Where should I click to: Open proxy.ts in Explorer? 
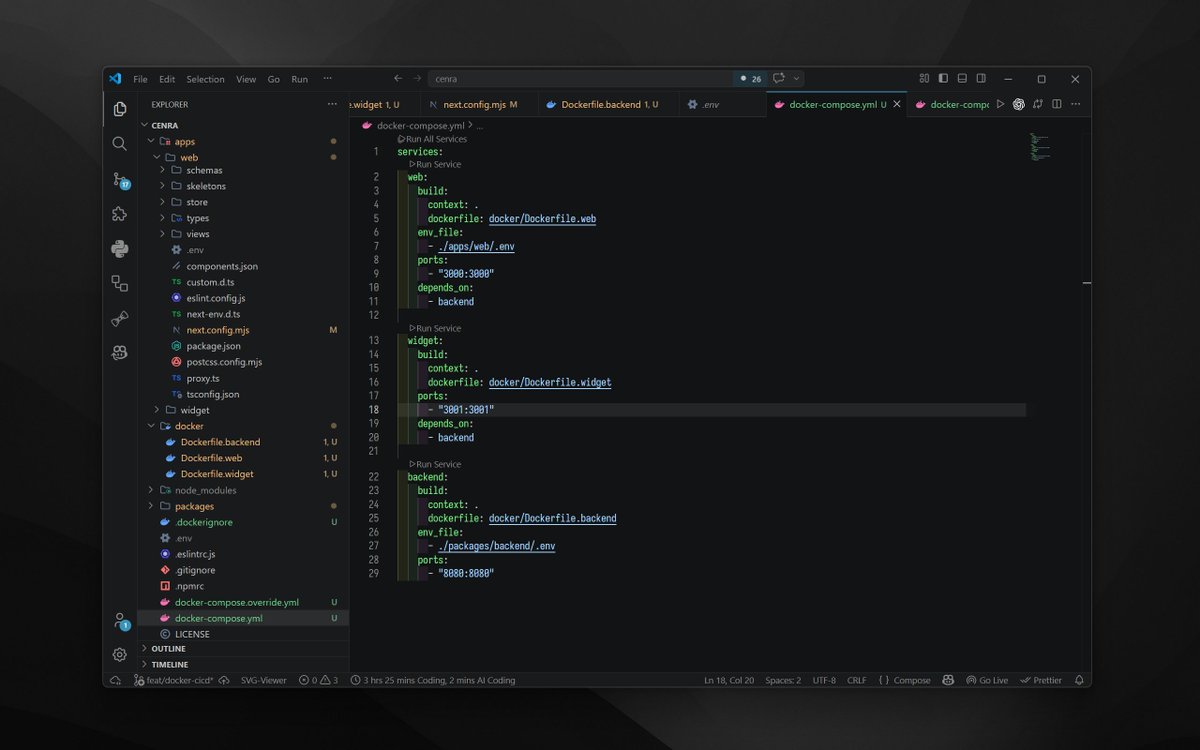tap(201, 378)
